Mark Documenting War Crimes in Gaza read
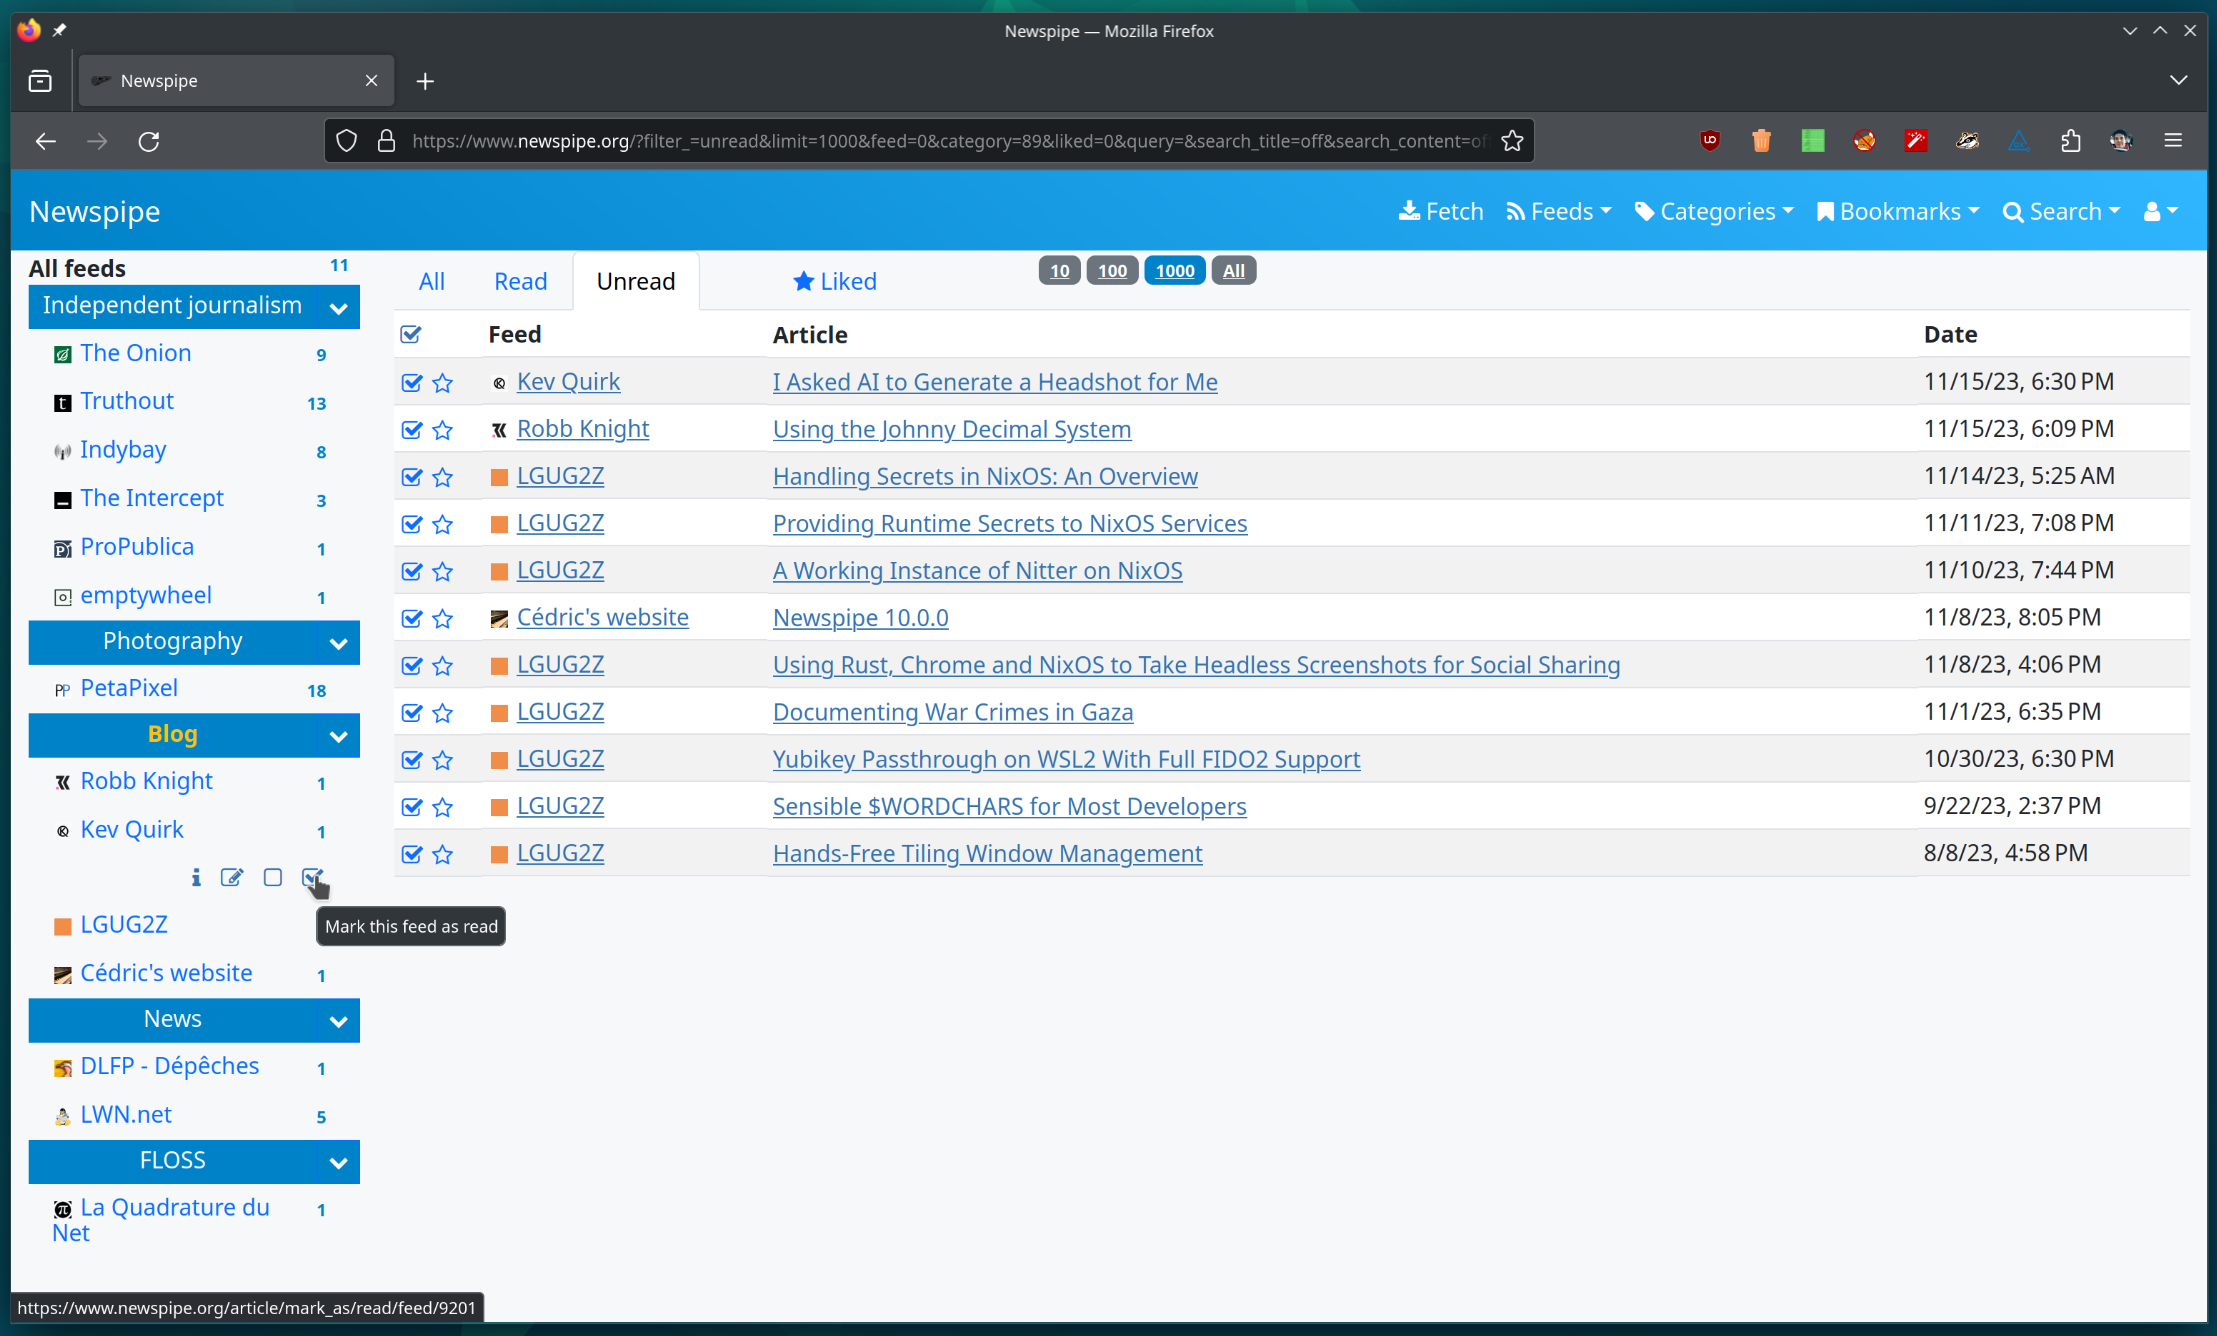The width and height of the screenshot is (2217, 1336). tap(411, 713)
